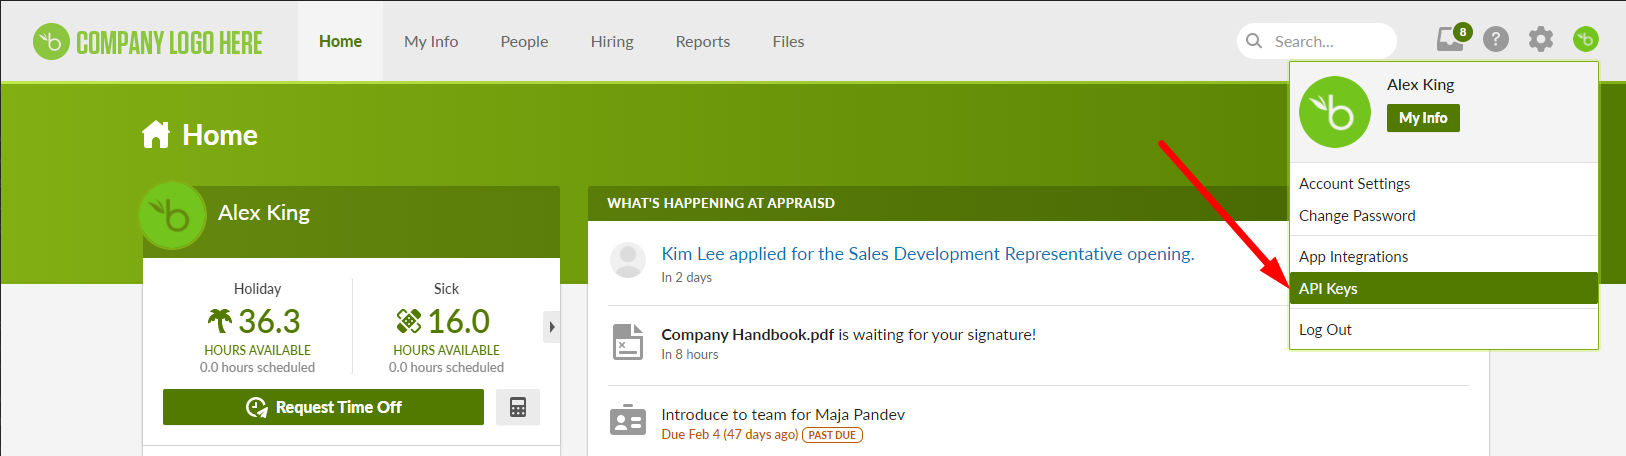Open the inbox notifications icon with badge

1453,38
